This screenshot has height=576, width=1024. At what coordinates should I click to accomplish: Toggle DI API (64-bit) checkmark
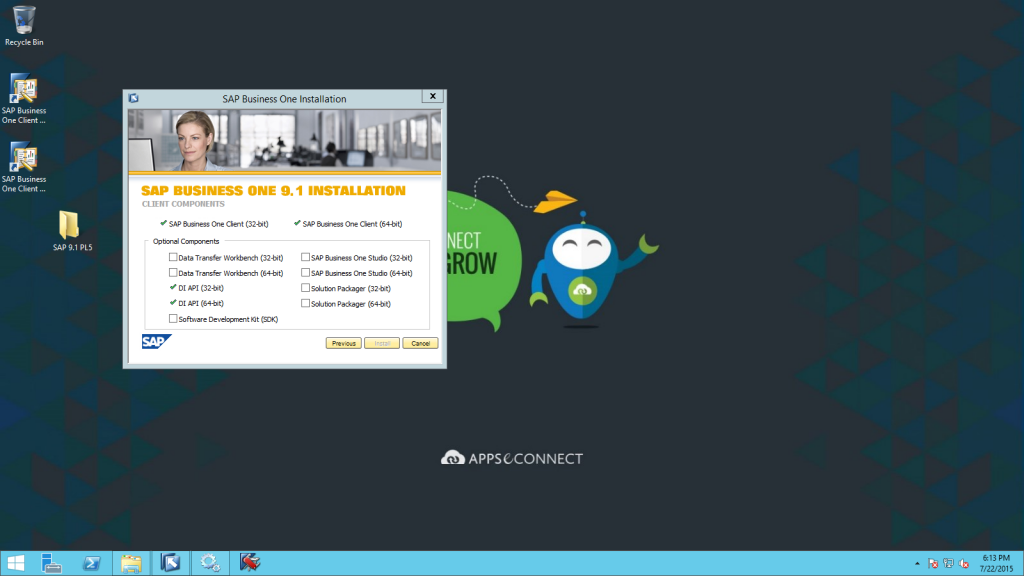[173, 303]
